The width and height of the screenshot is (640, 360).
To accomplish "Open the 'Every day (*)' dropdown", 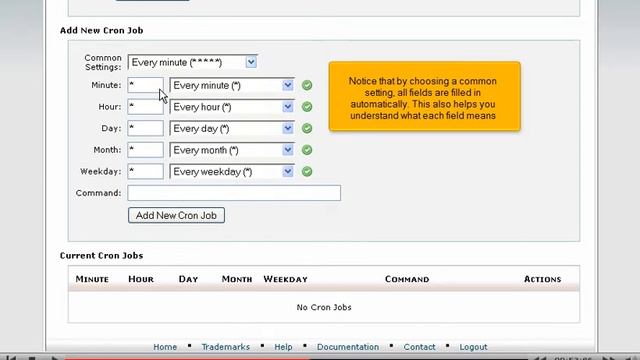I will pyautogui.click(x=232, y=129).
